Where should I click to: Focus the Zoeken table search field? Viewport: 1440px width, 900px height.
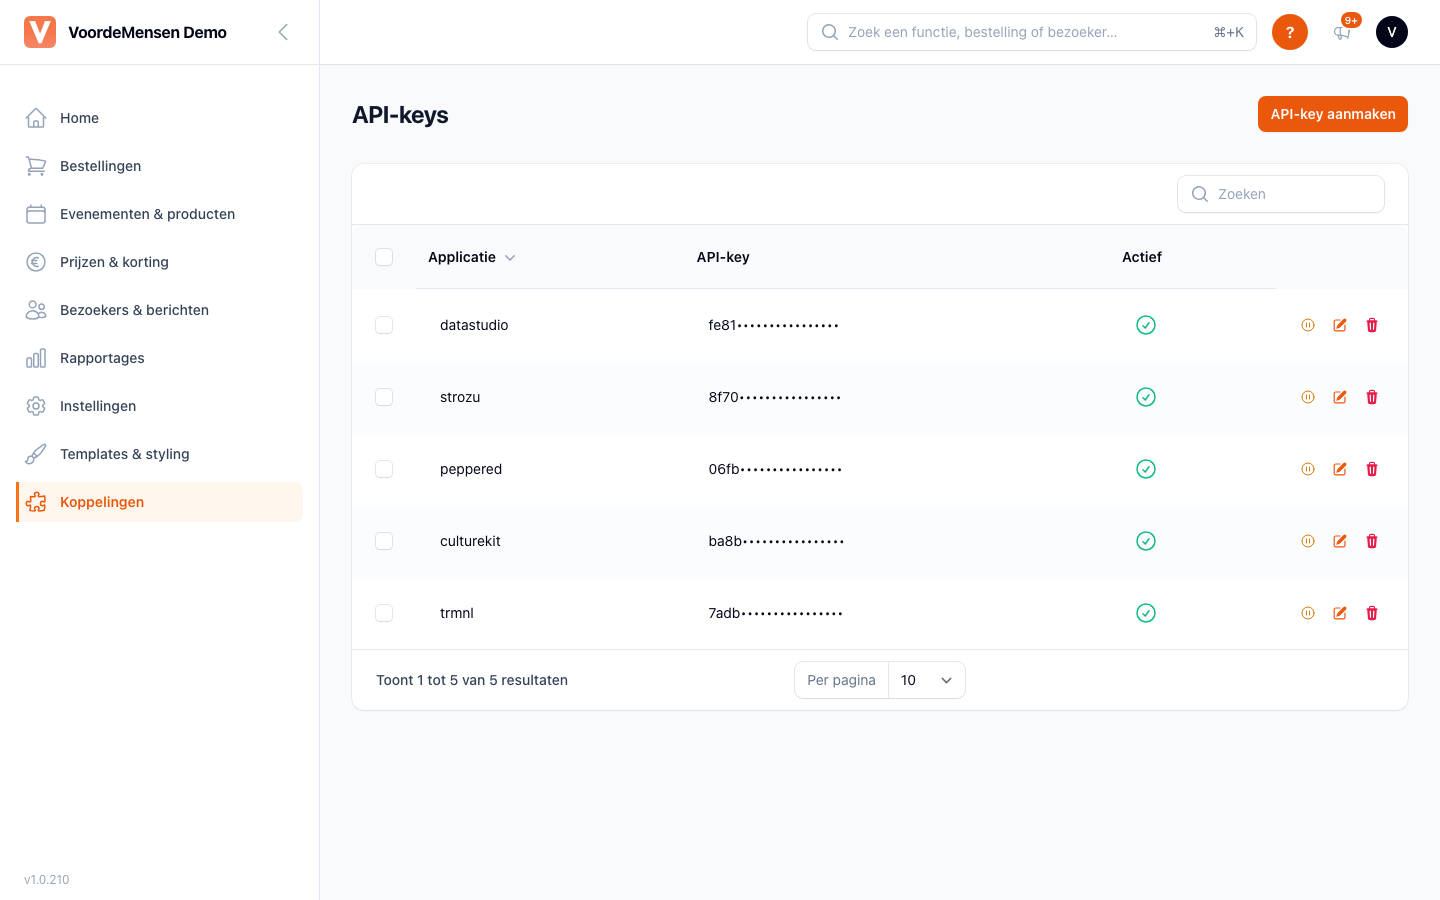[x=1281, y=194]
